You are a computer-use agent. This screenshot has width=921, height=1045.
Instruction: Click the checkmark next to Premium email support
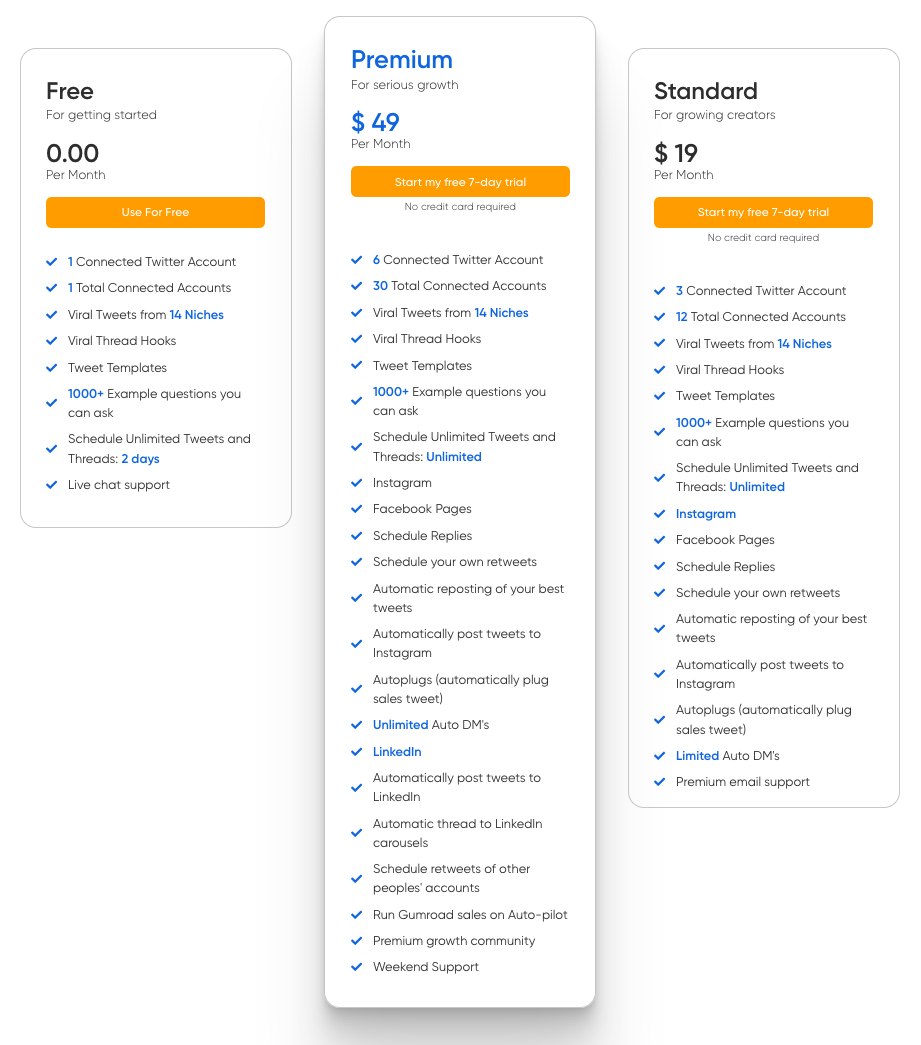click(x=659, y=782)
